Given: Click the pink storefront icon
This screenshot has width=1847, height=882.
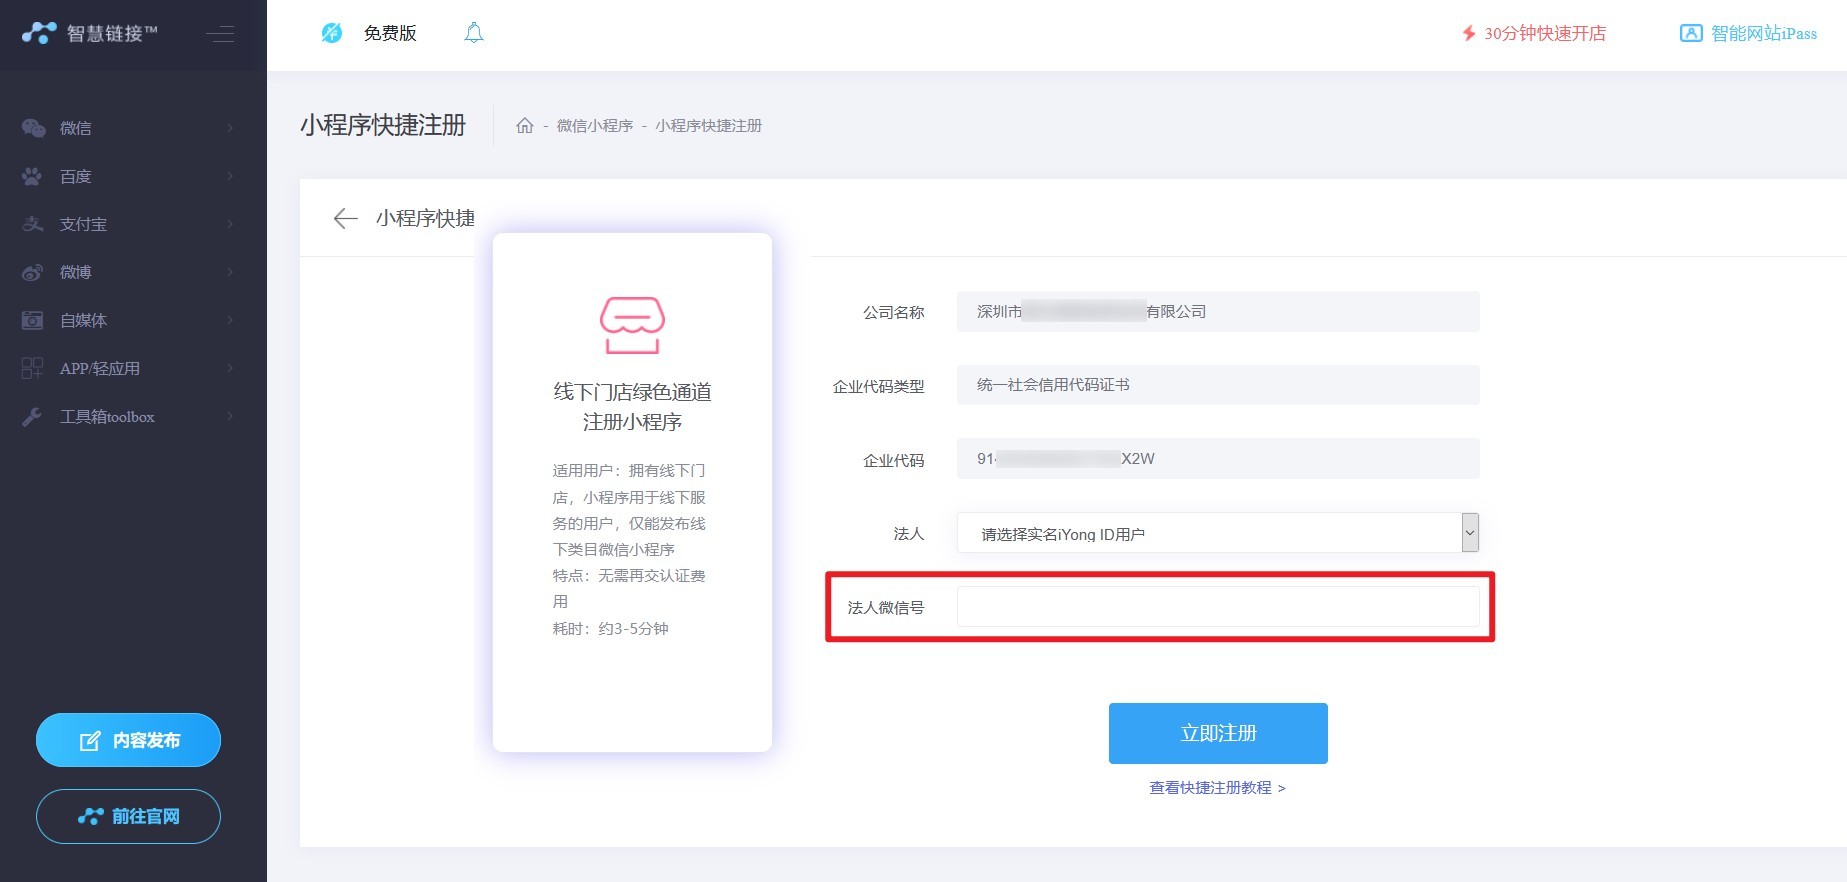Looking at the screenshot, I should [632, 325].
